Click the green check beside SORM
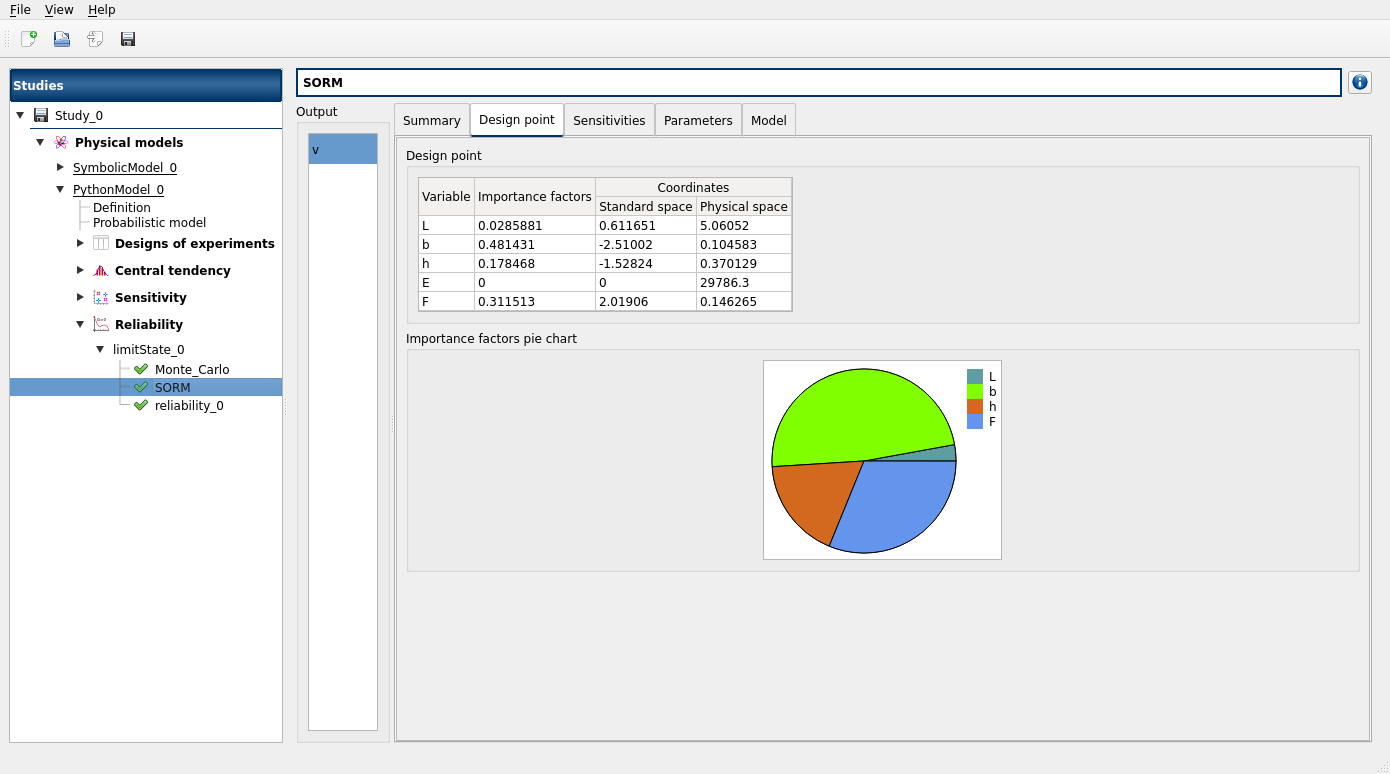 click(141, 387)
